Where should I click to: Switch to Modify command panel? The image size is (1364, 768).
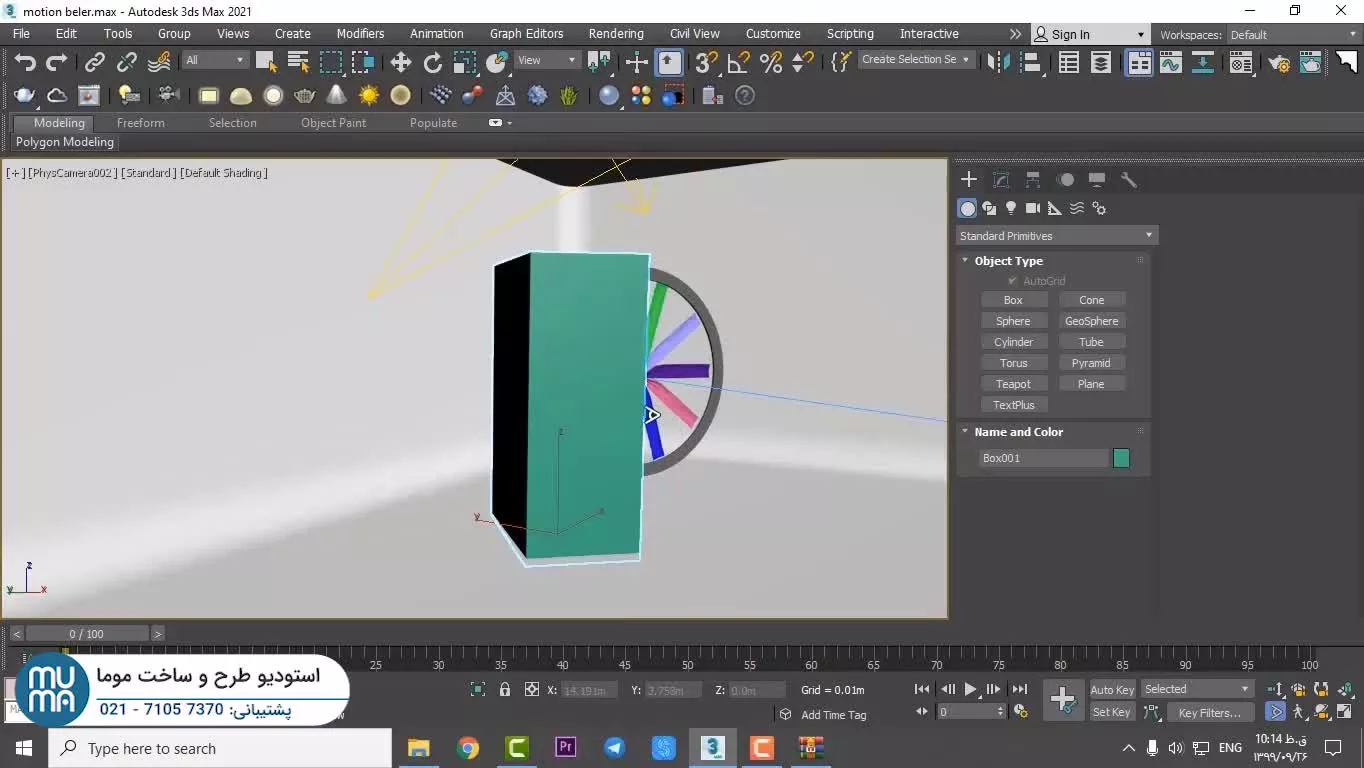pos(1001,180)
